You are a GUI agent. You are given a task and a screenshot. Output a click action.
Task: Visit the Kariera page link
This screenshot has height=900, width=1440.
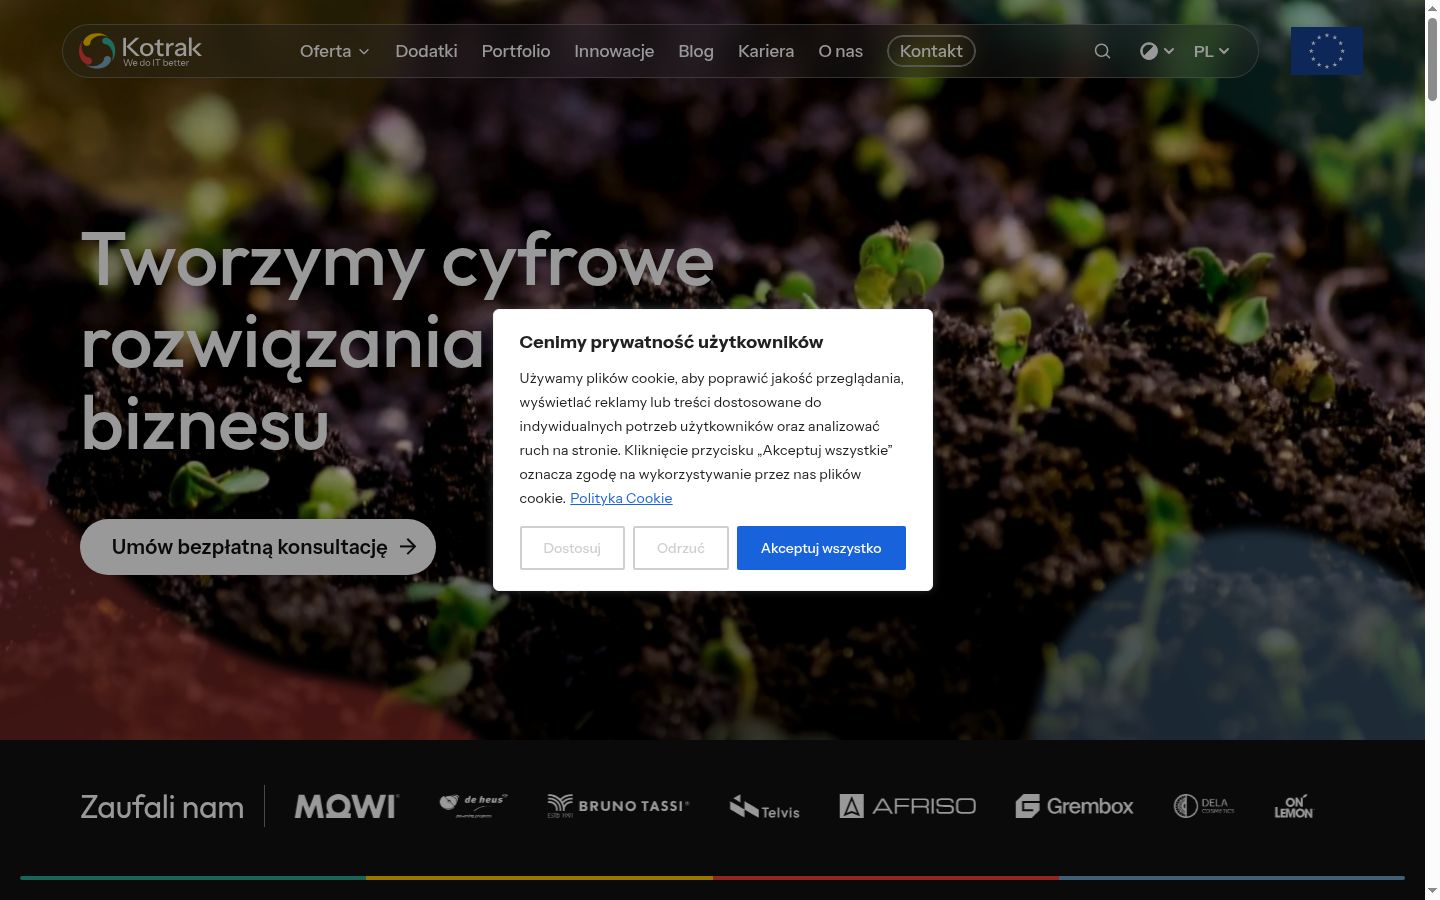pyautogui.click(x=766, y=51)
